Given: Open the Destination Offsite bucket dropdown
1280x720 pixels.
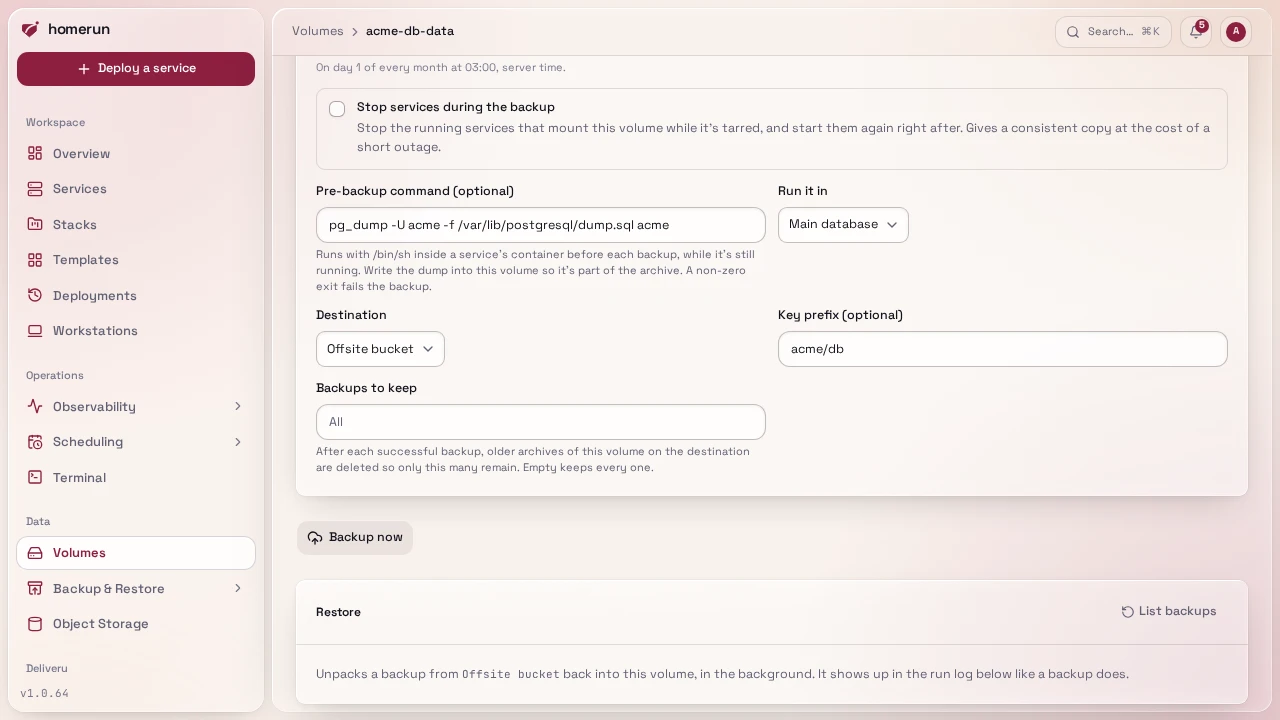Looking at the screenshot, I should (380, 349).
